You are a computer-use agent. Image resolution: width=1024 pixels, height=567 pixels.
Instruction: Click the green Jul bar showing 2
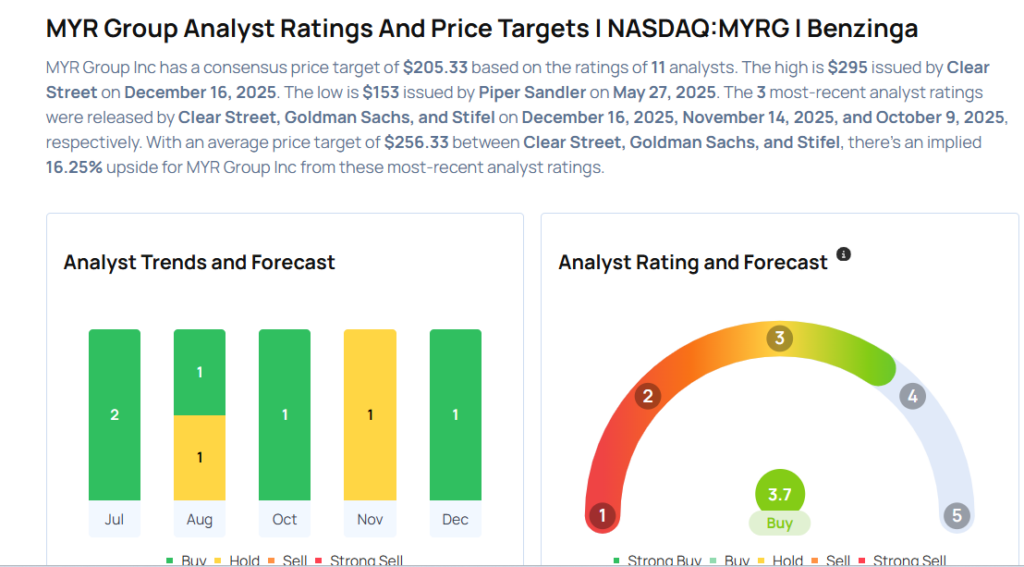114,415
